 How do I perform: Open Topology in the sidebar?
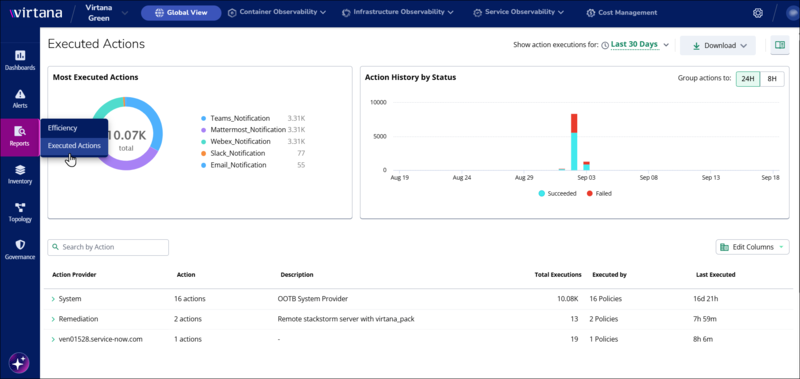click(20, 212)
